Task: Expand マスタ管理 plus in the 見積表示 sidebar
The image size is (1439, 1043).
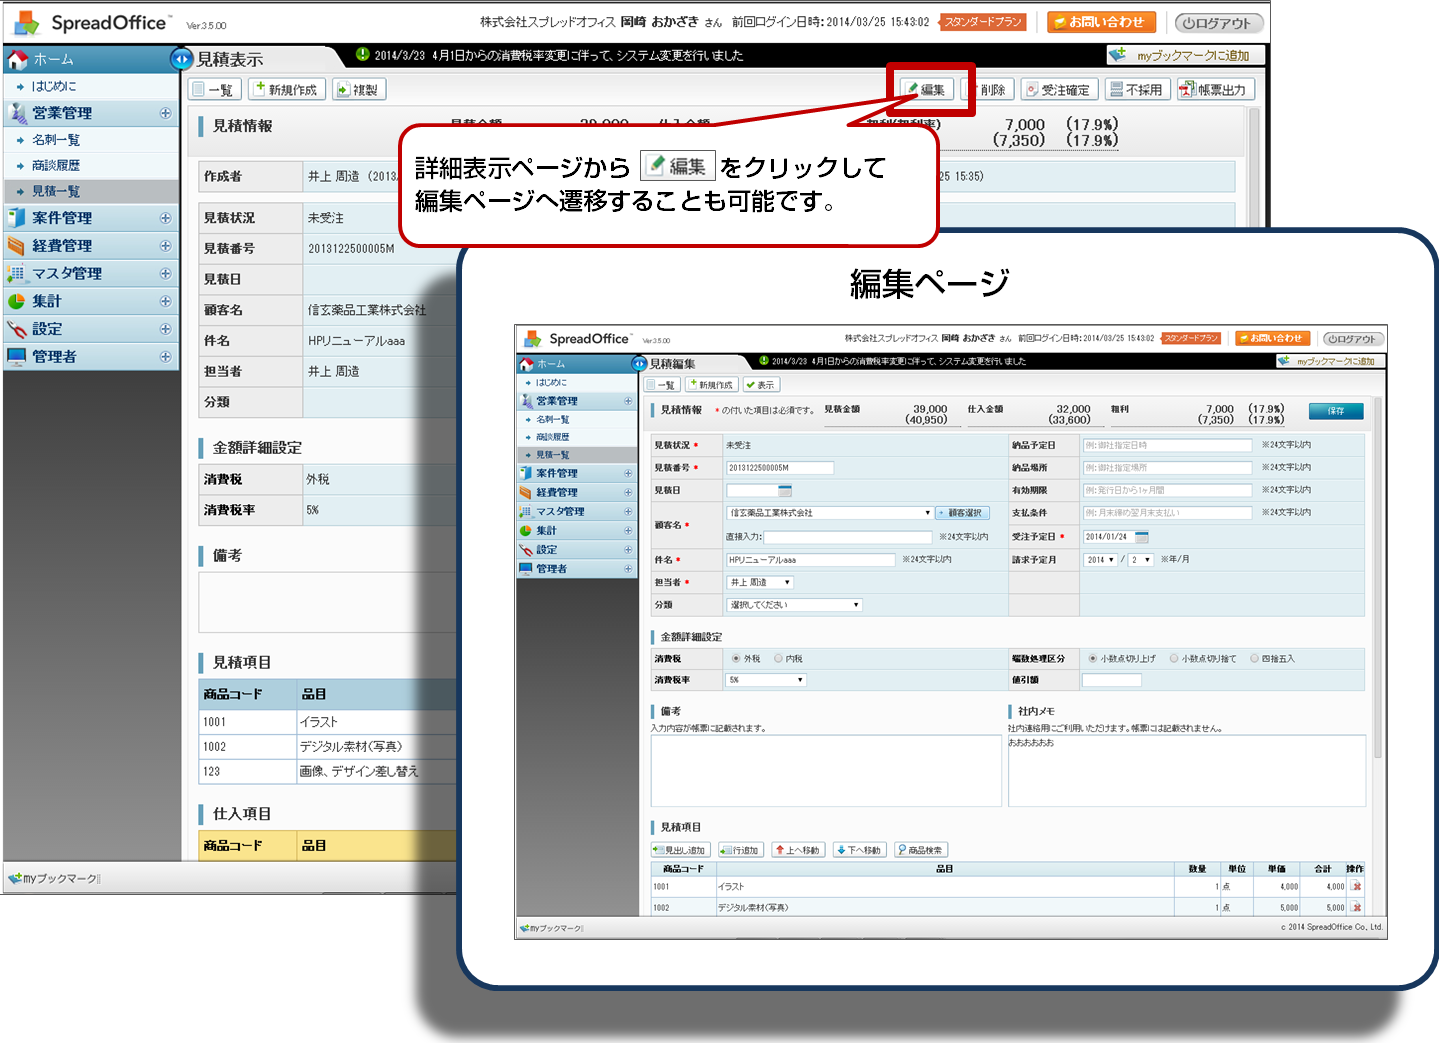Action: pyautogui.click(x=165, y=273)
